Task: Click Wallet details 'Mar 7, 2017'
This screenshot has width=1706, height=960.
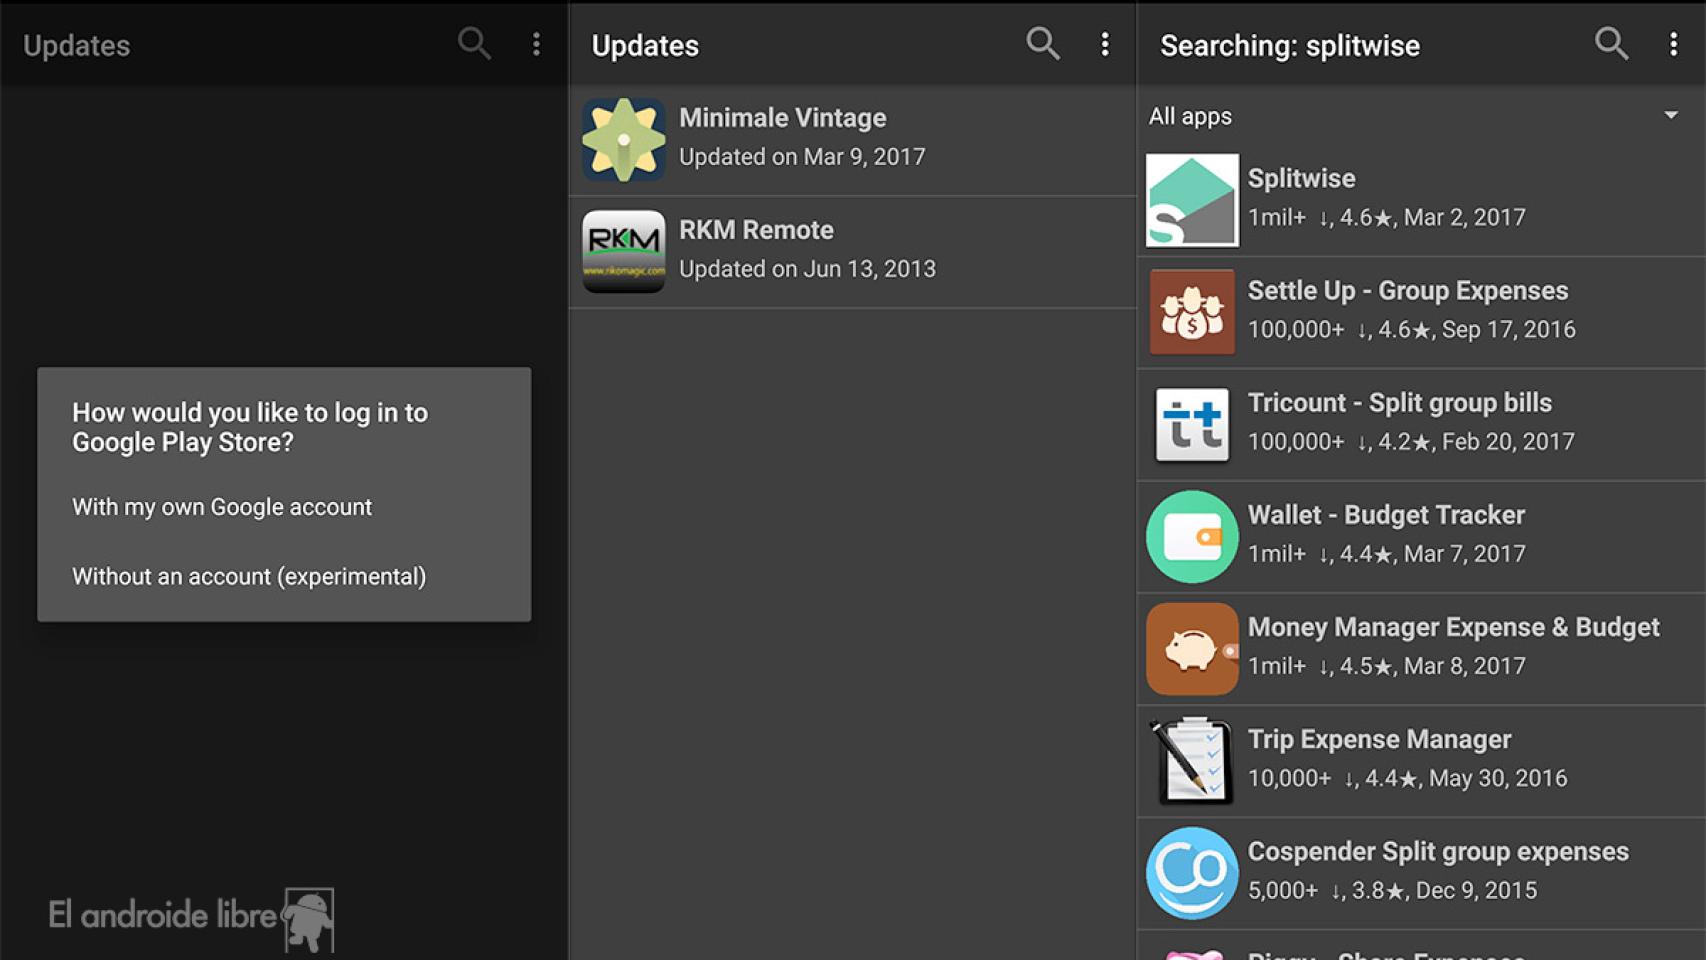Action: [1464, 554]
